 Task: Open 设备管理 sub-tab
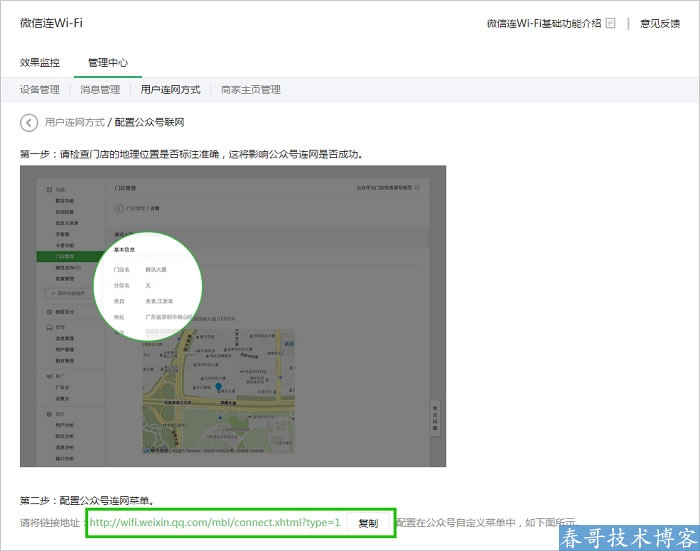40,90
